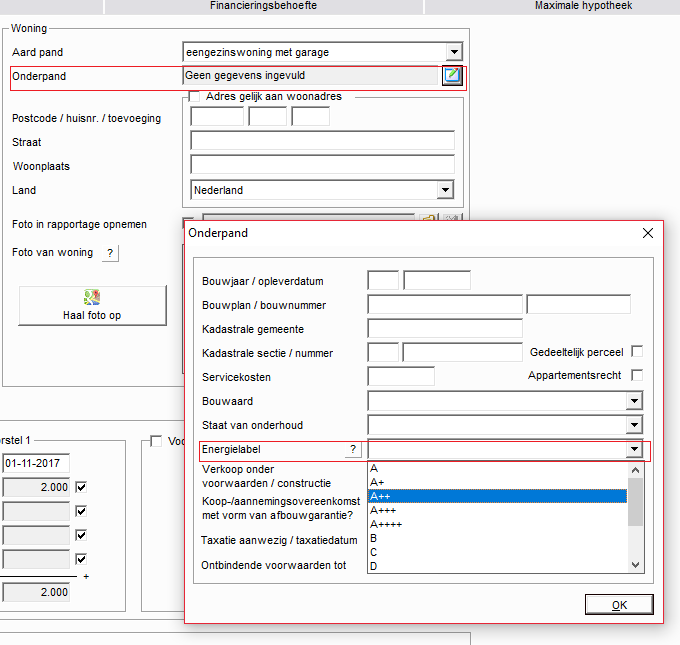The image size is (680, 645).
Task: Toggle the Appartementsrecht checkbox
Action: click(x=637, y=375)
